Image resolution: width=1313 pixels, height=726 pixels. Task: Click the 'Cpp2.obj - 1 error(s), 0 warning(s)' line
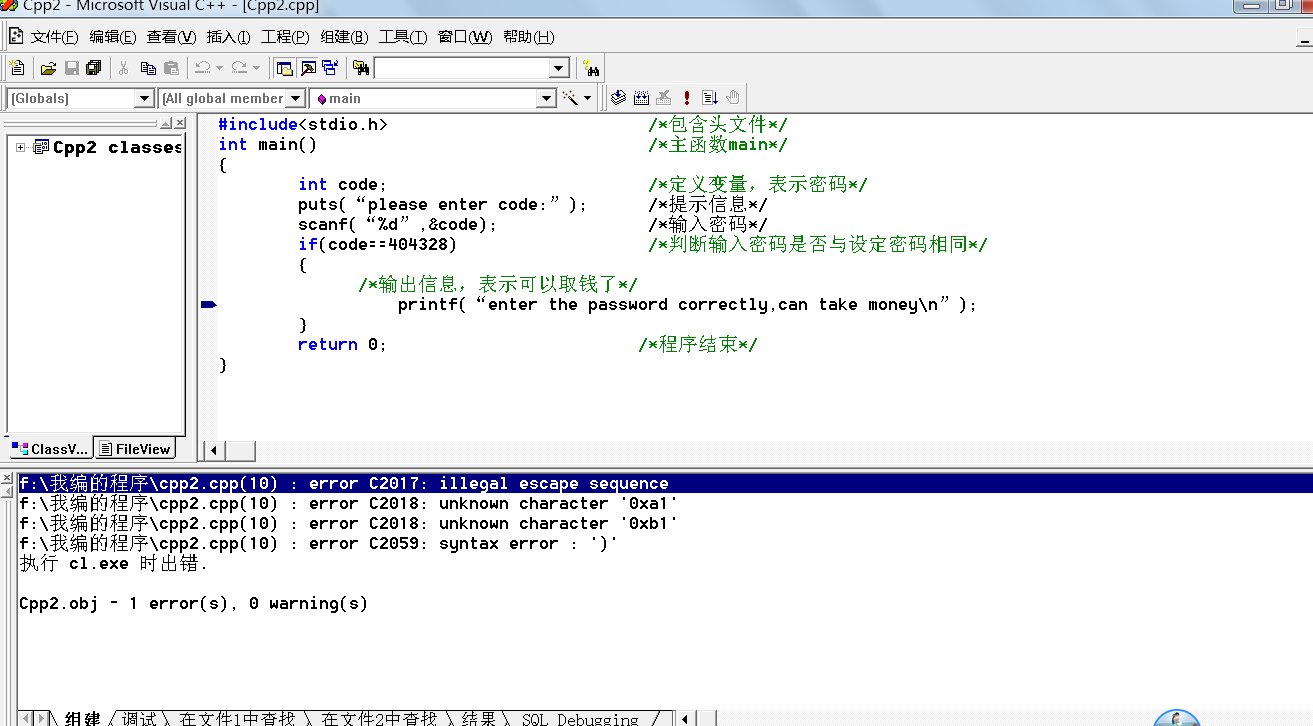(193, 604)
